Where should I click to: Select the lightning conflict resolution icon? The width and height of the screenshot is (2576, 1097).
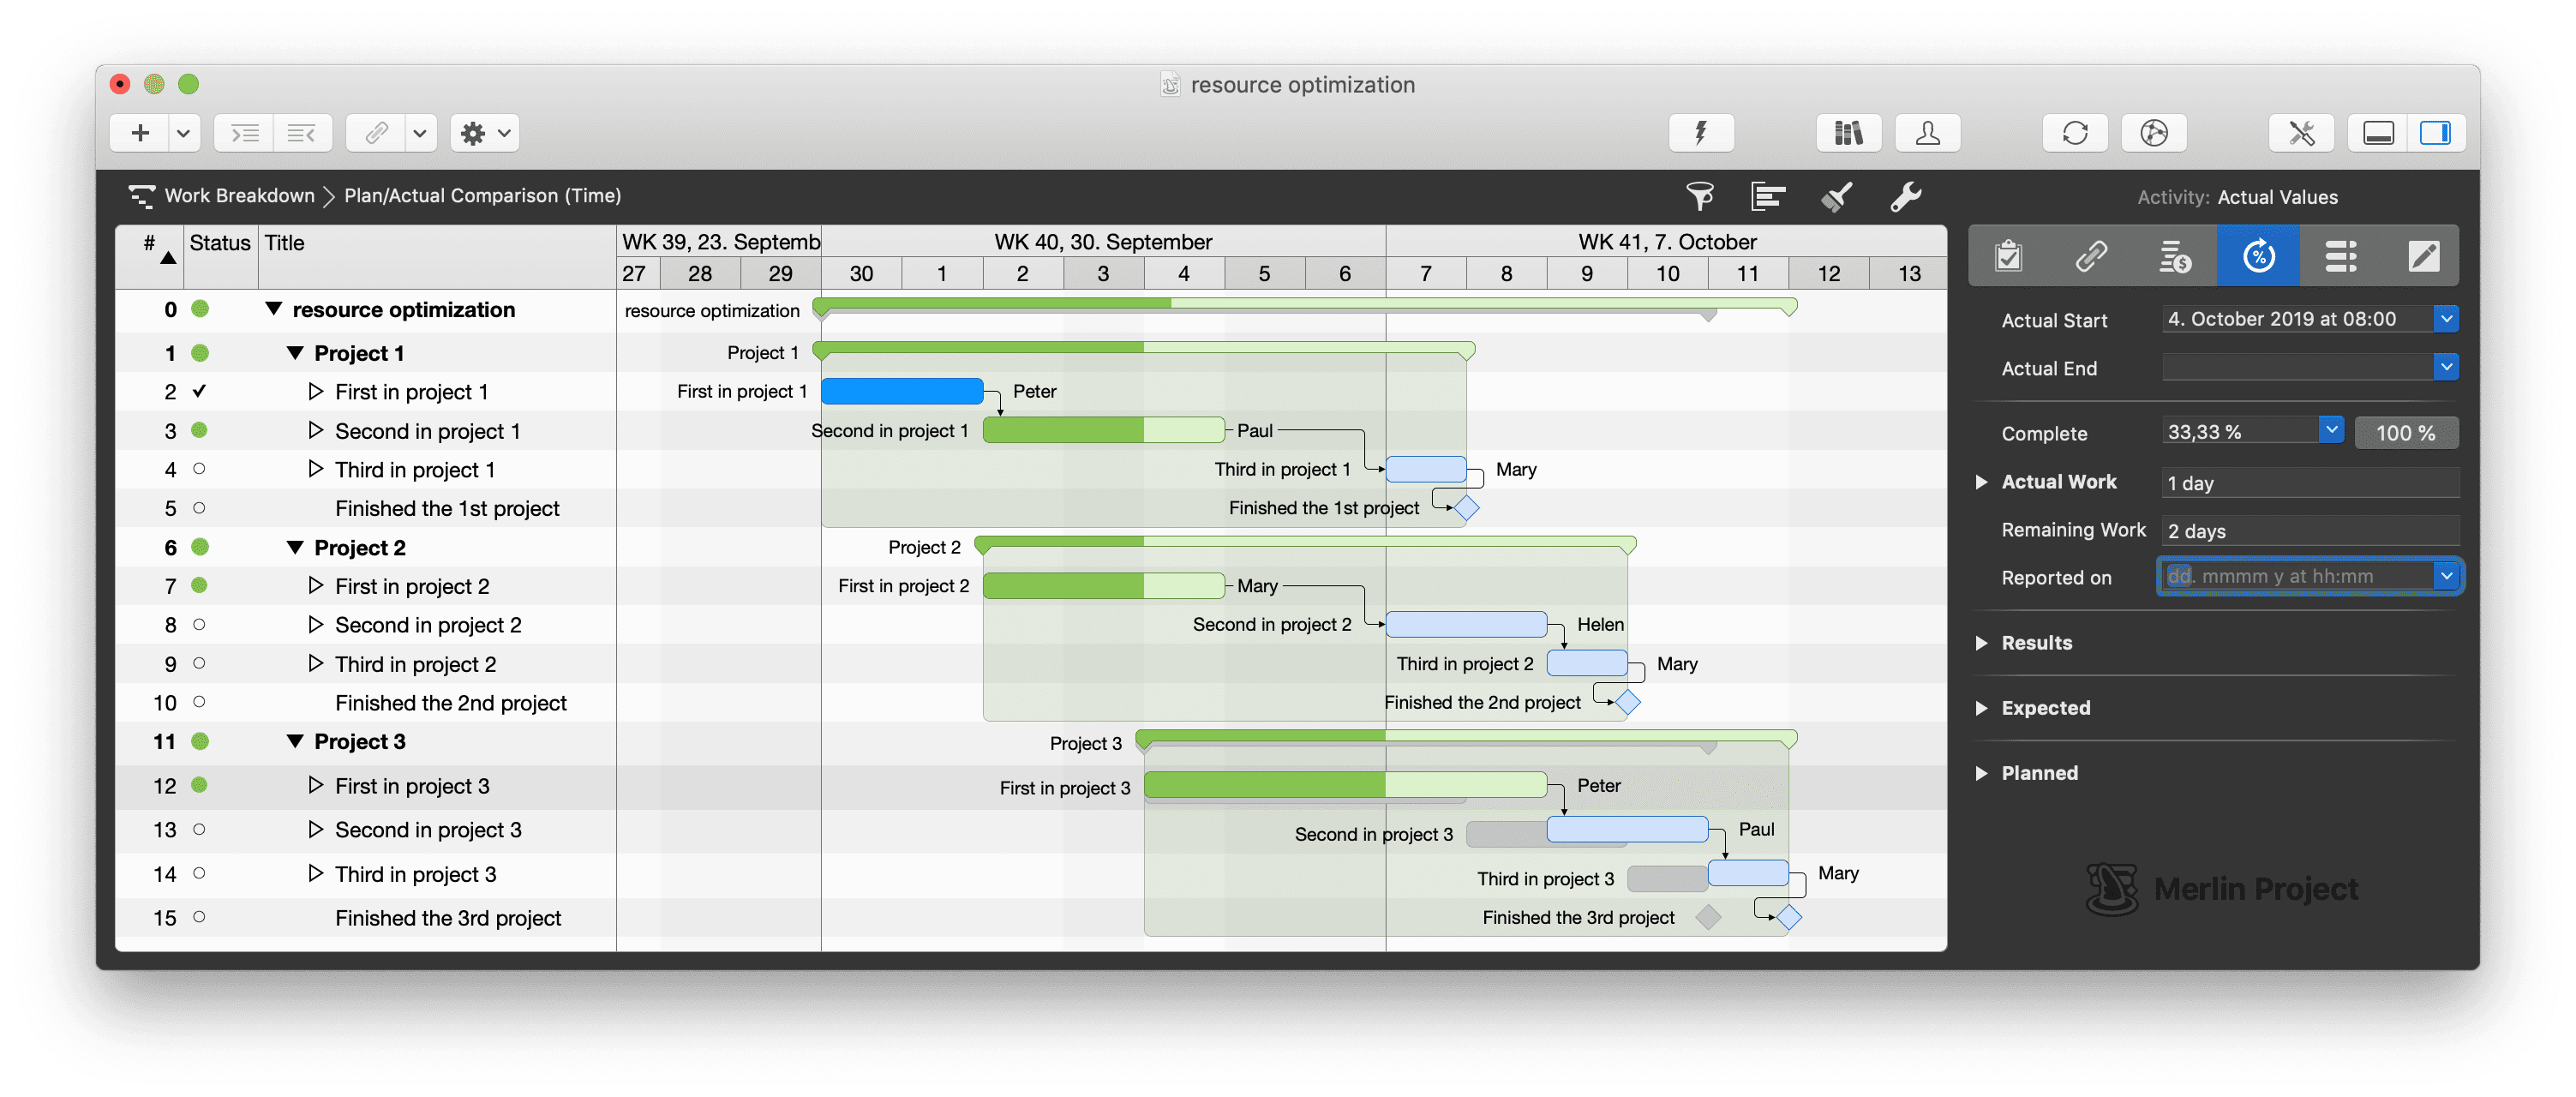tap(1700, 133)
